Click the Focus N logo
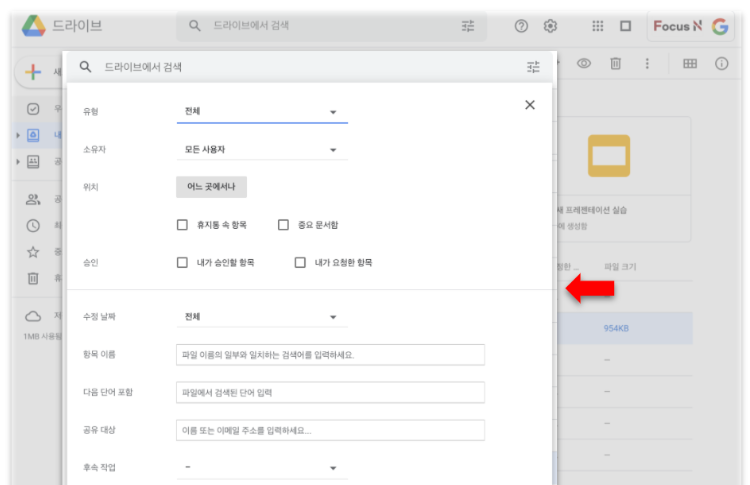 tap(677, 26)
